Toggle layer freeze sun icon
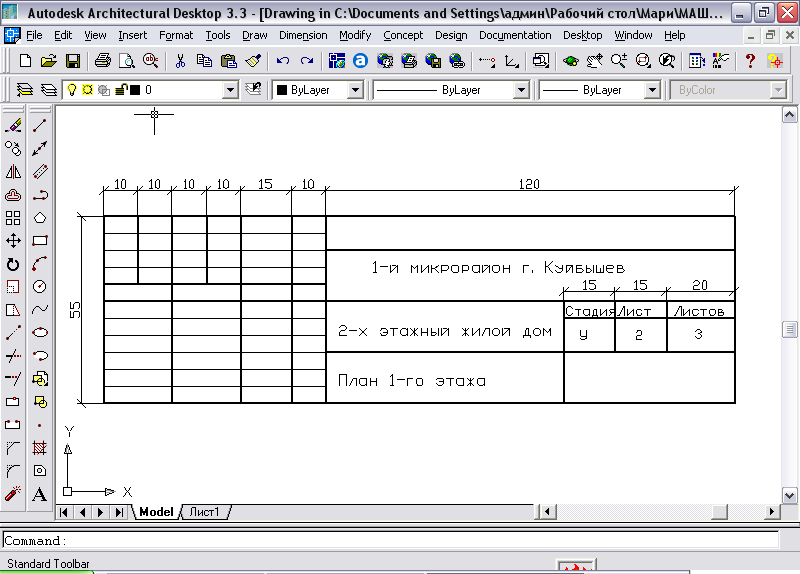 [x=88, y=90]
